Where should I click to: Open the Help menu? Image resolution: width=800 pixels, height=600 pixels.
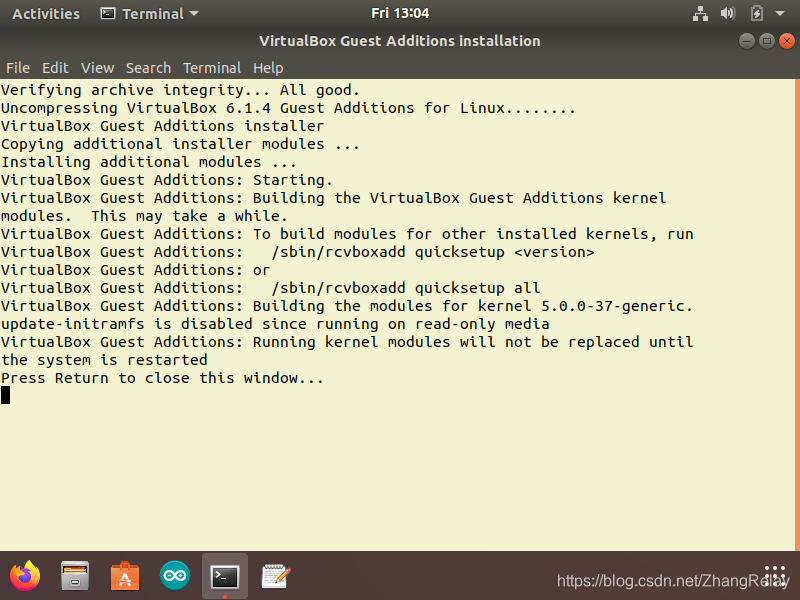[268, 68]
